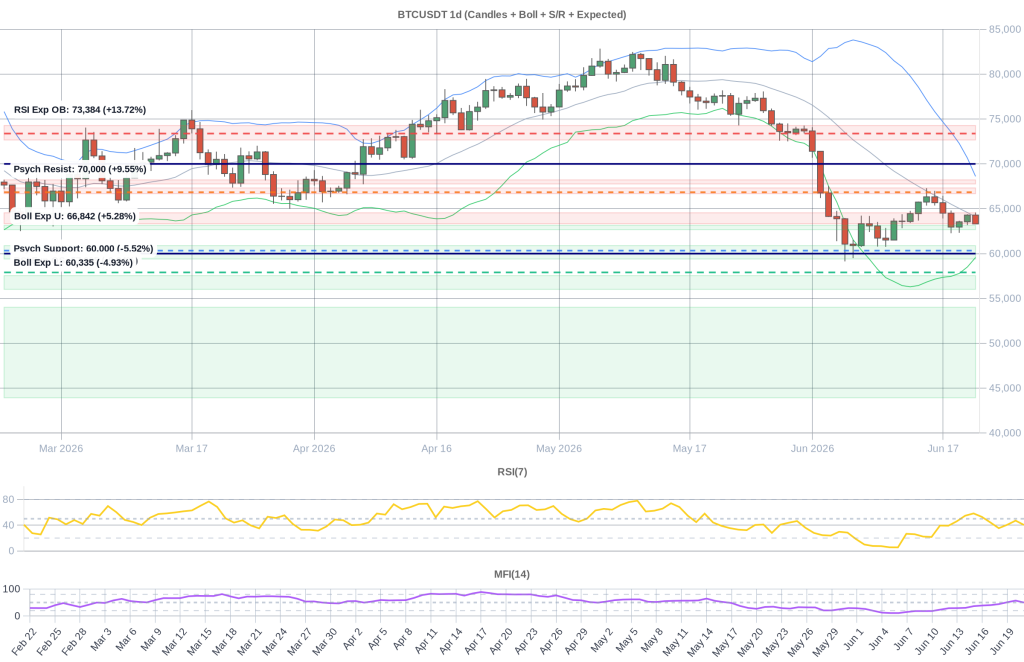Click the 'Apr 20' bottom date label

tap(498, 642)
